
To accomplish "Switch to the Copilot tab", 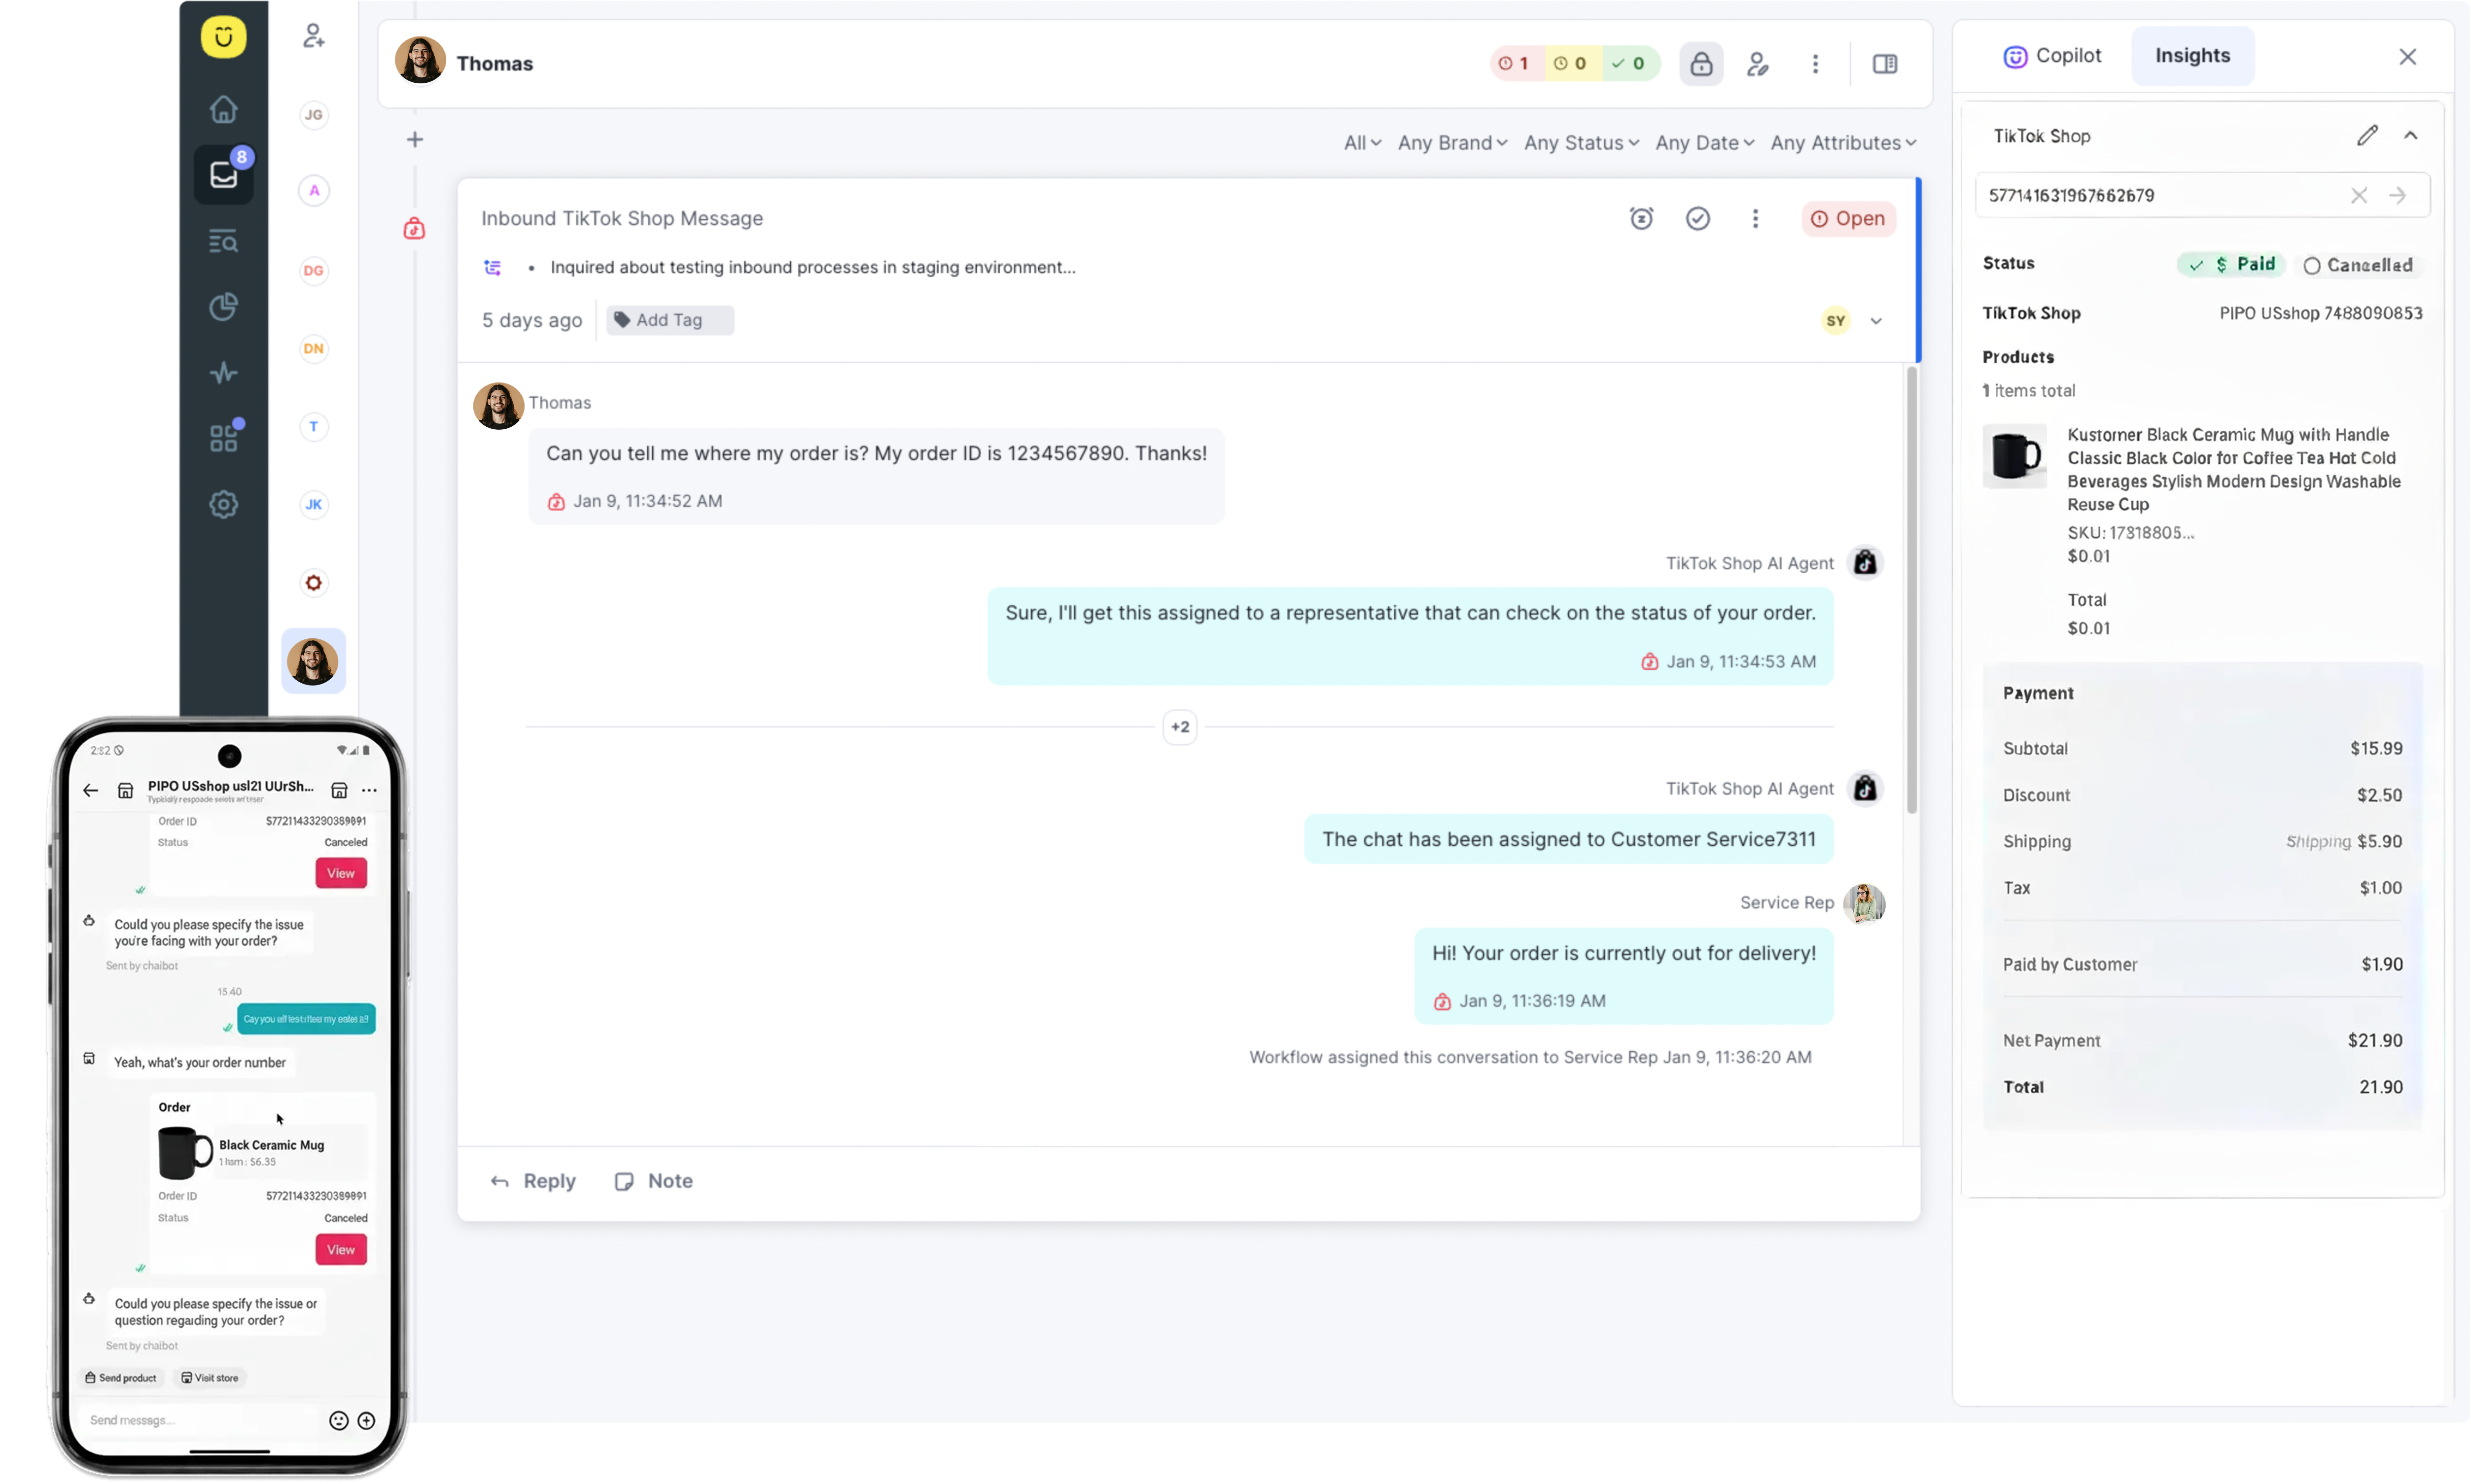I will pyautogui.click(x=2052, y=56).
